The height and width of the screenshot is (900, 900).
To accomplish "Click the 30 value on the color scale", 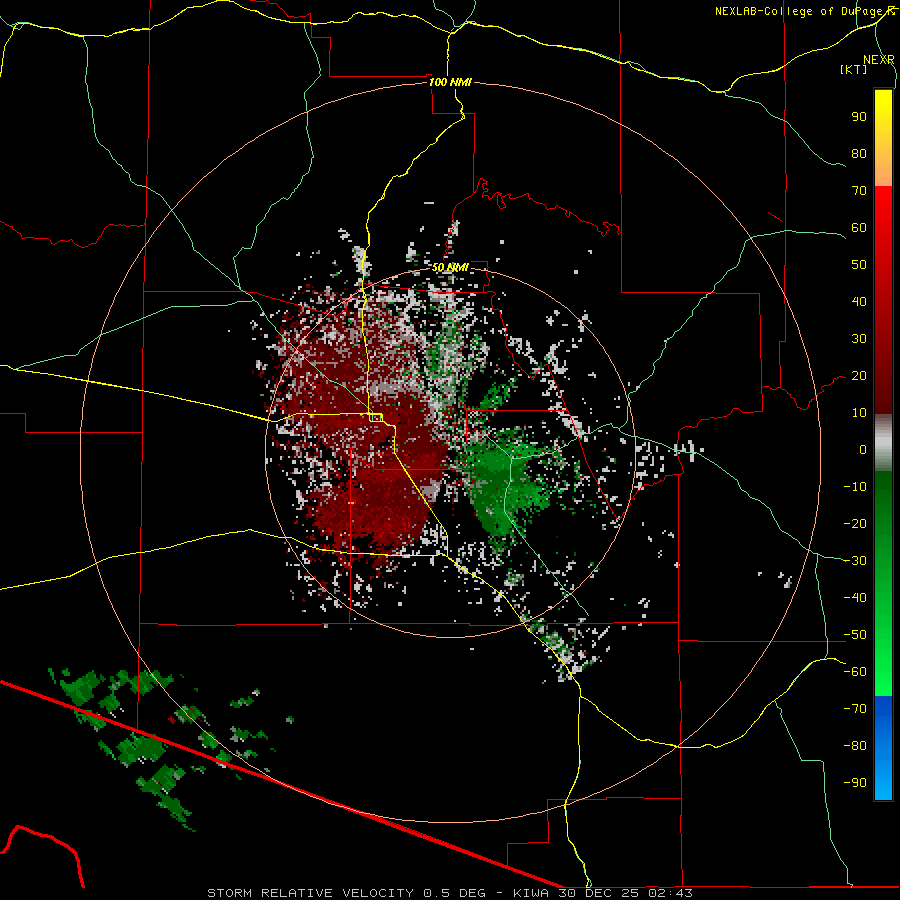I will (859, 339).
